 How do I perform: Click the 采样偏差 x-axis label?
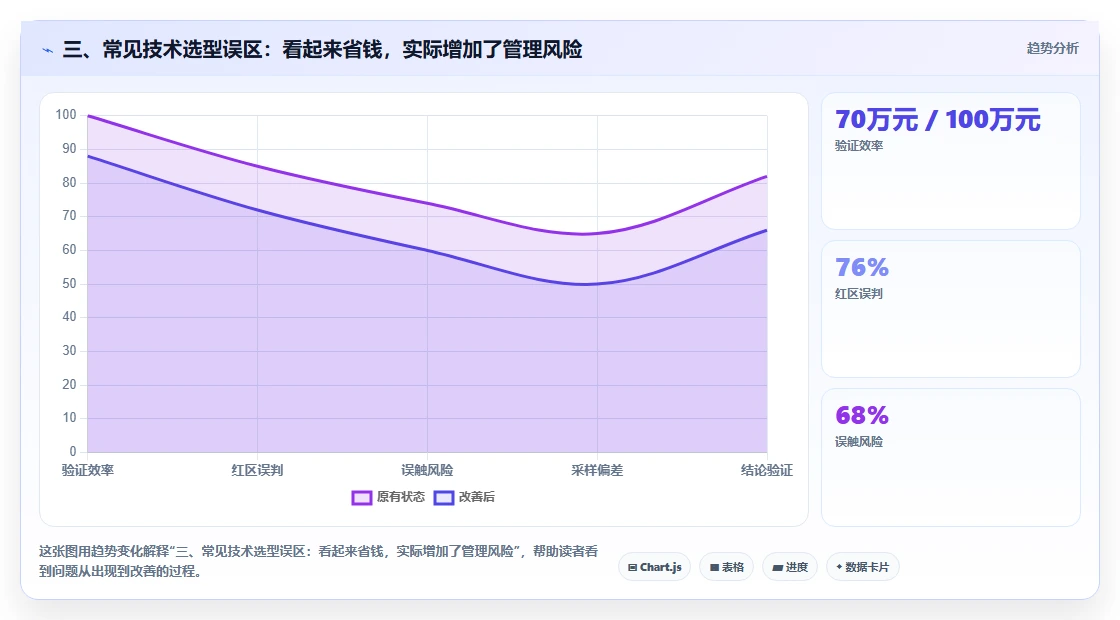tap(597, 470)
